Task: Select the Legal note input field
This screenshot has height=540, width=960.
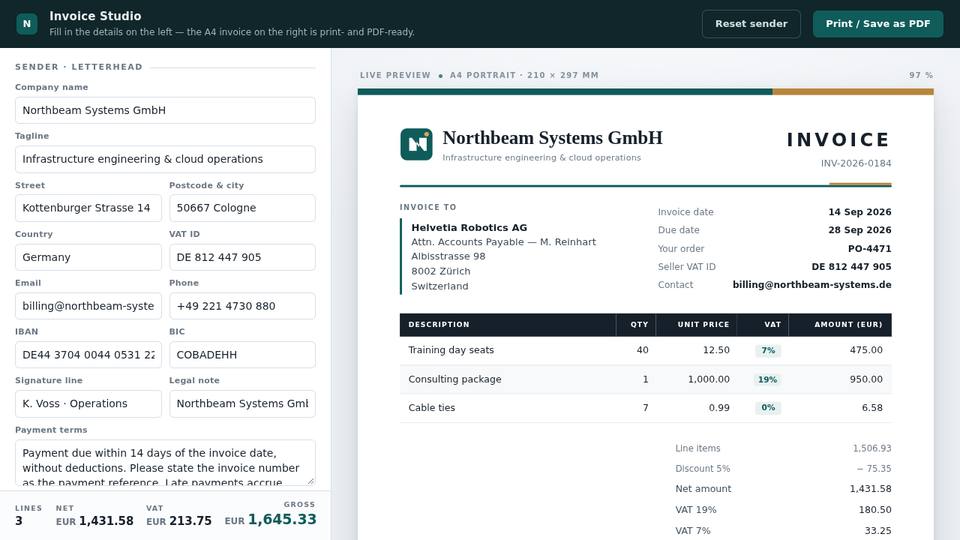Action: (242, 403)
